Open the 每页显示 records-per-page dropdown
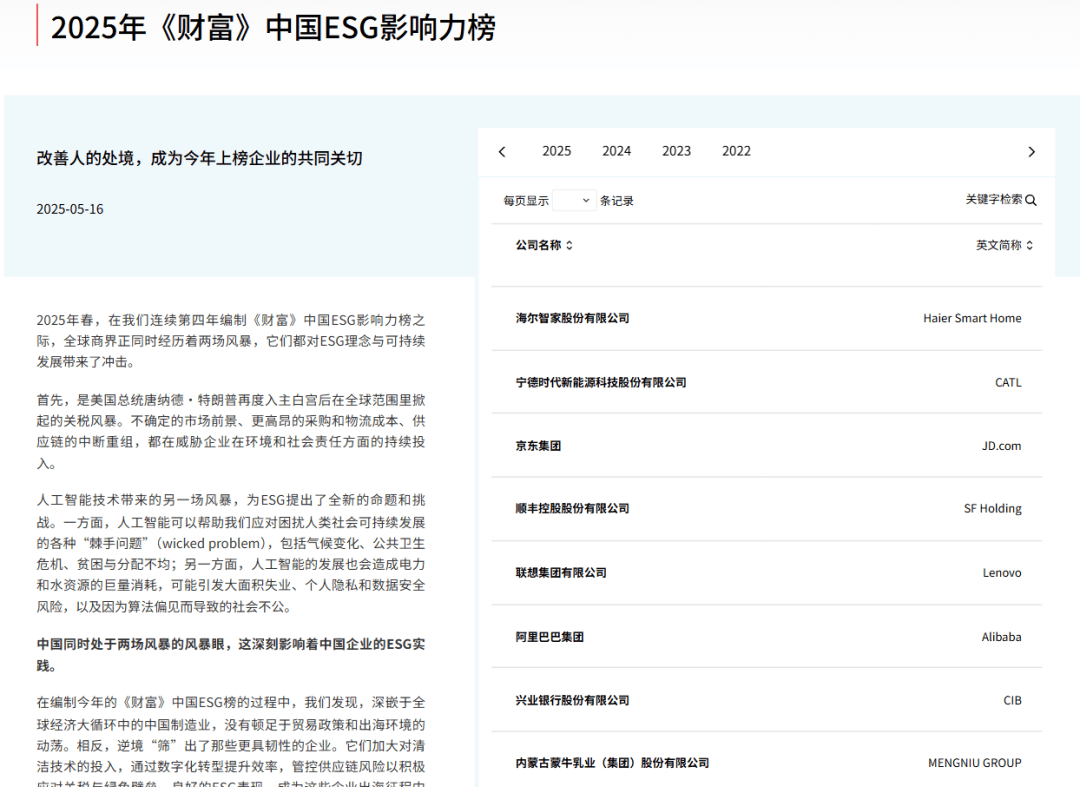 [573, 200]
